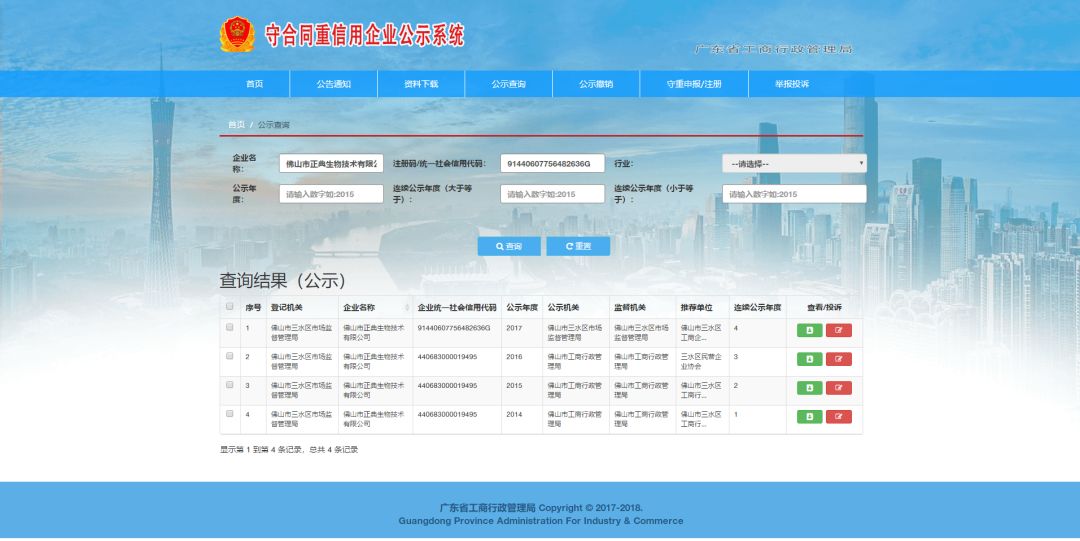Click the 企业统一社会信用代码 column header

coord(457,307)
